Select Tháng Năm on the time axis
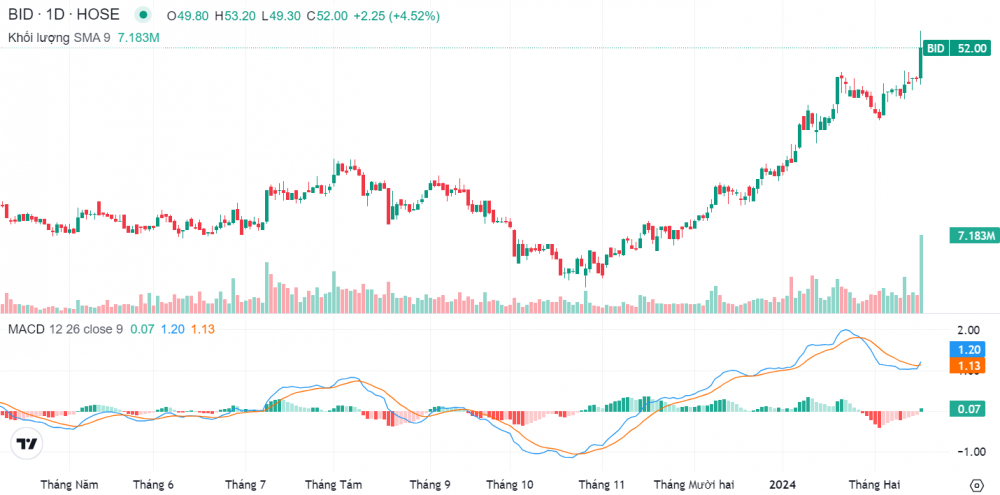The width and height of the screenshot is (1000, 495). (x=69, y=484)
